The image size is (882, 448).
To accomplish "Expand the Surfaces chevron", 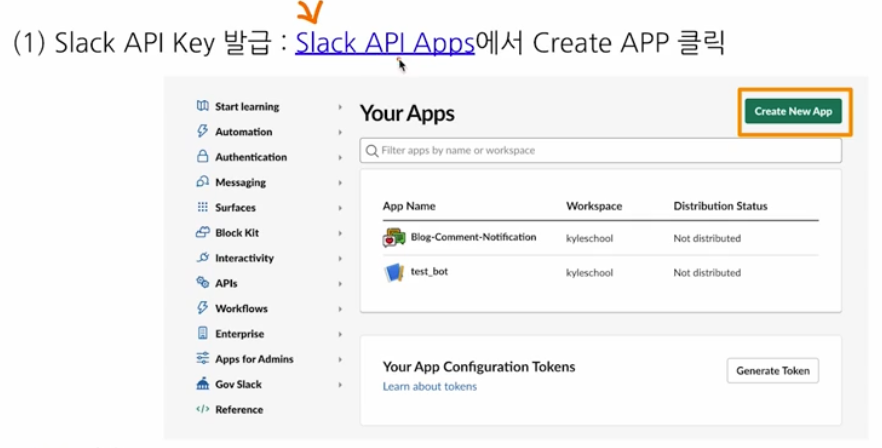I will [x=340, y=208].
